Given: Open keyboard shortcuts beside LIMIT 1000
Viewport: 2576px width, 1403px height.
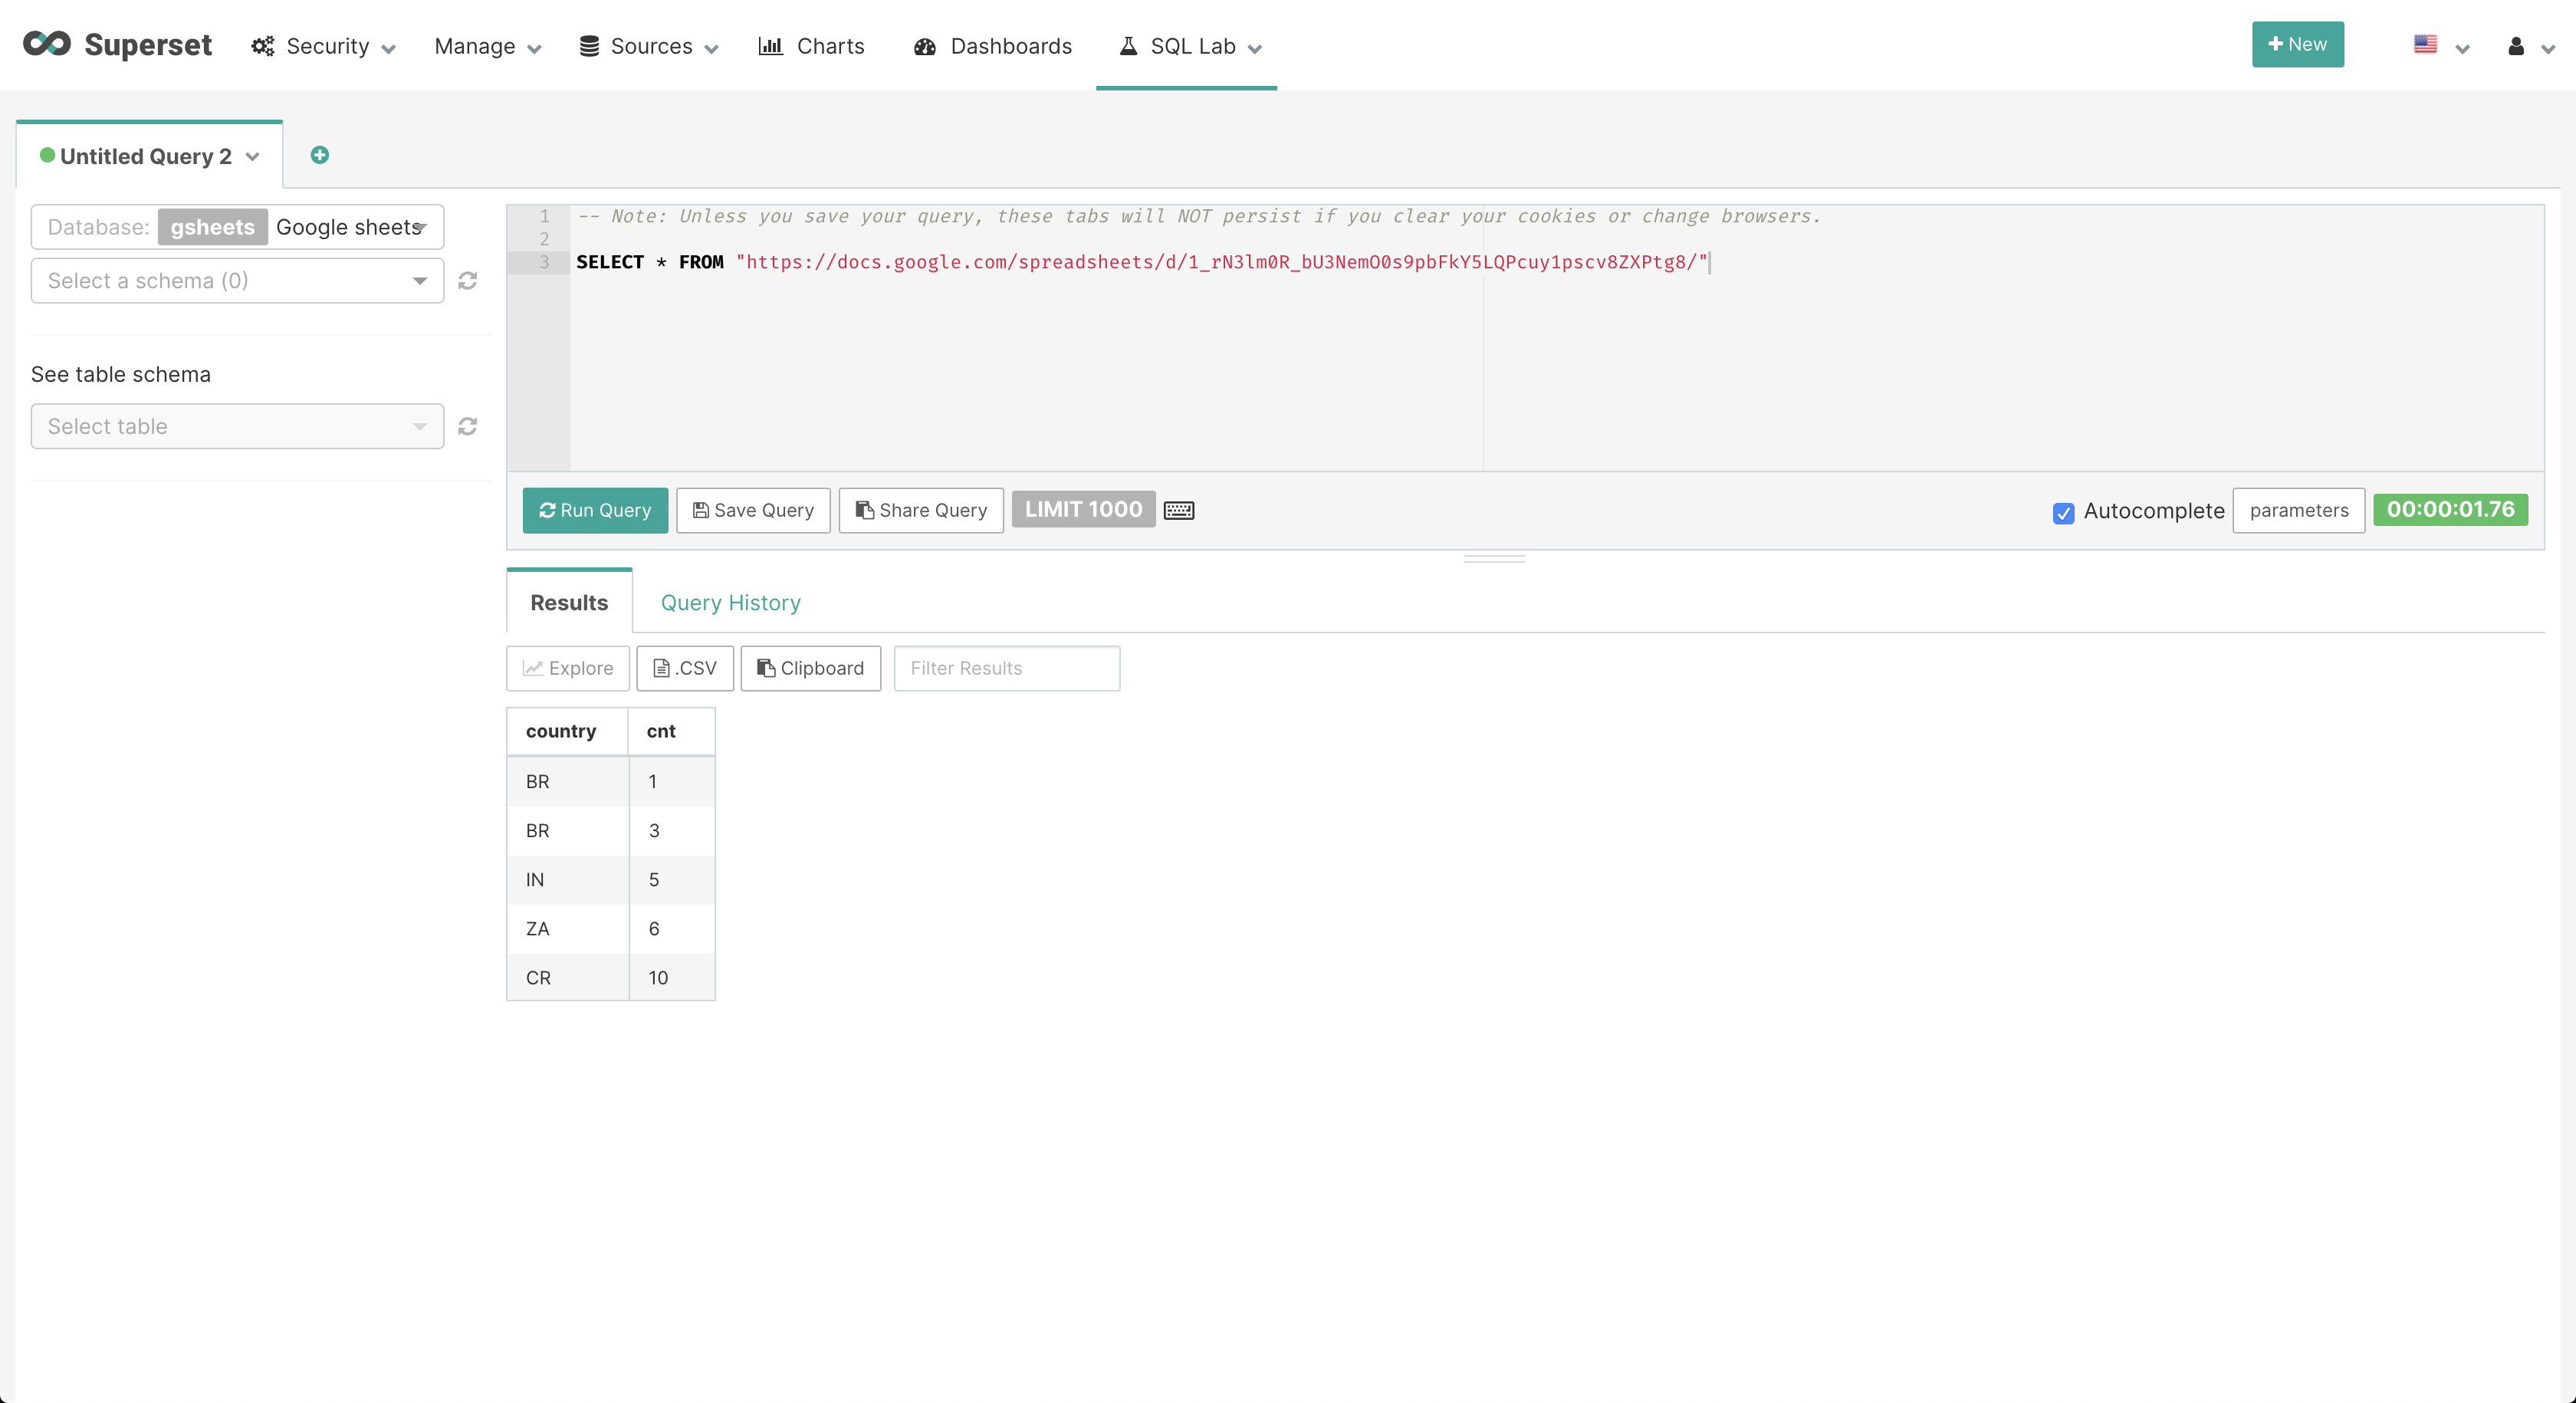Looking at the screenshot, I should pyautogui.click(x=1179, y=510).
